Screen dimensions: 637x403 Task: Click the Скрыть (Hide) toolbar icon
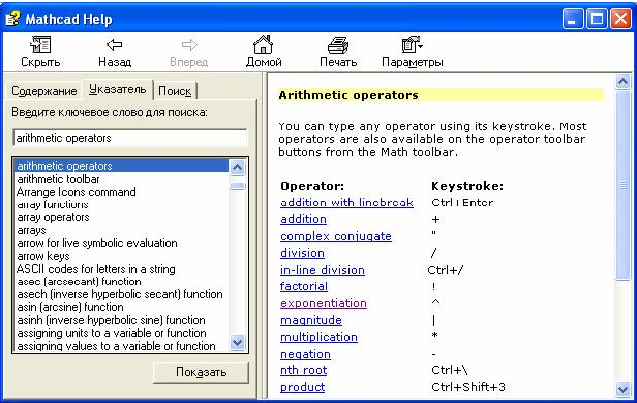(41, 45)
